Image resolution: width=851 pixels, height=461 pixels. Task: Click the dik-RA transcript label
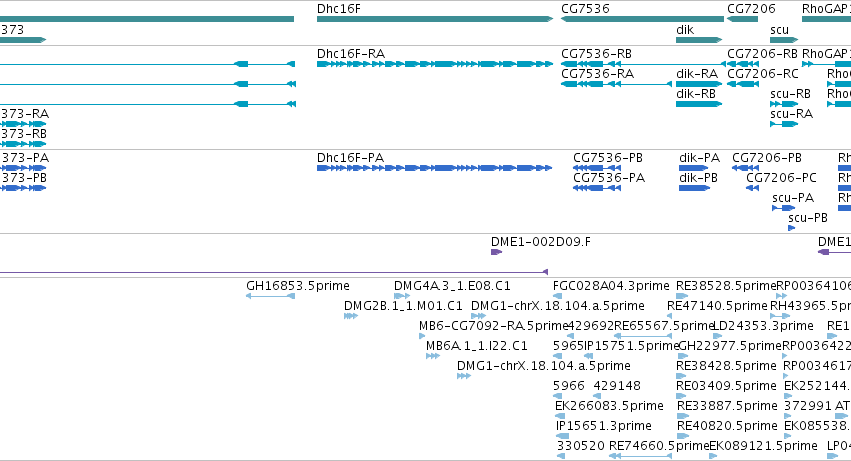coord(697,74)
